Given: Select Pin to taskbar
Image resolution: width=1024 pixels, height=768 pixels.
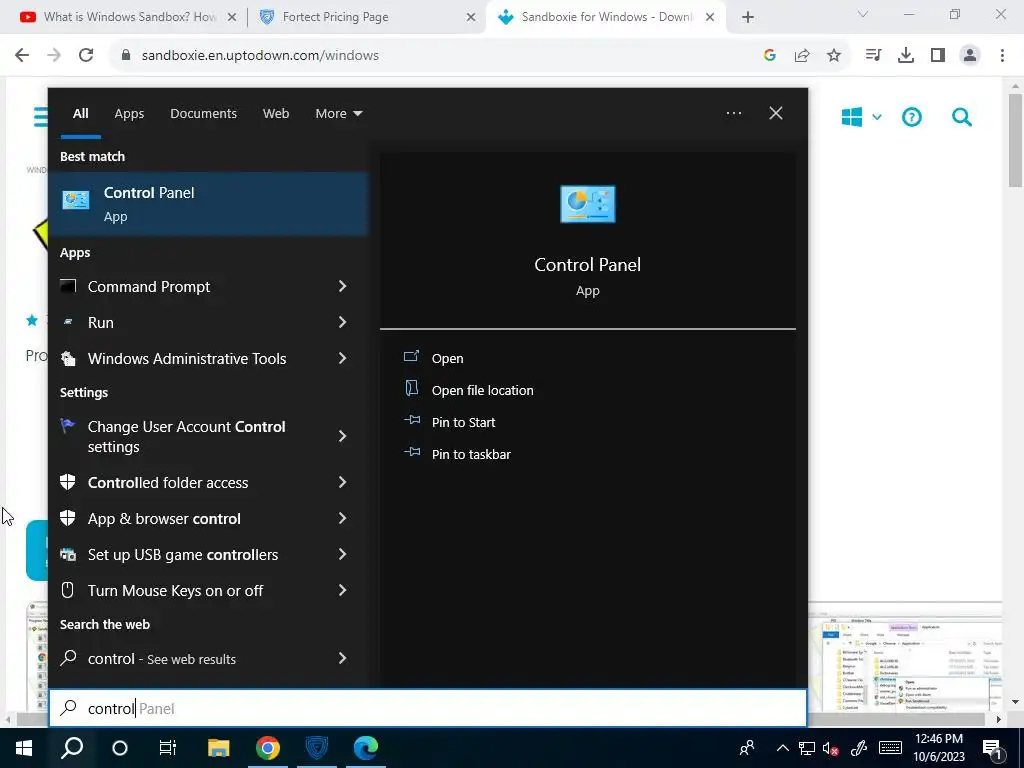Looking at the screenshot, I should coord(471,454).
